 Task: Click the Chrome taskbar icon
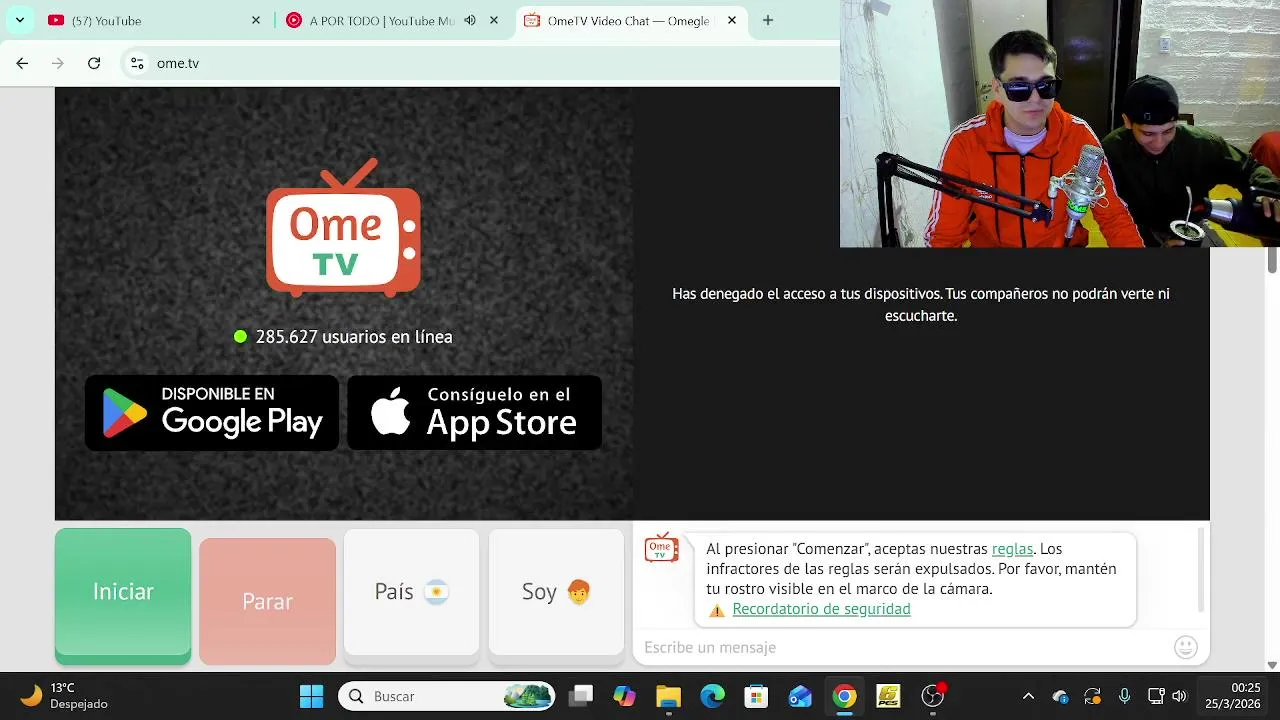click(845, 696)
